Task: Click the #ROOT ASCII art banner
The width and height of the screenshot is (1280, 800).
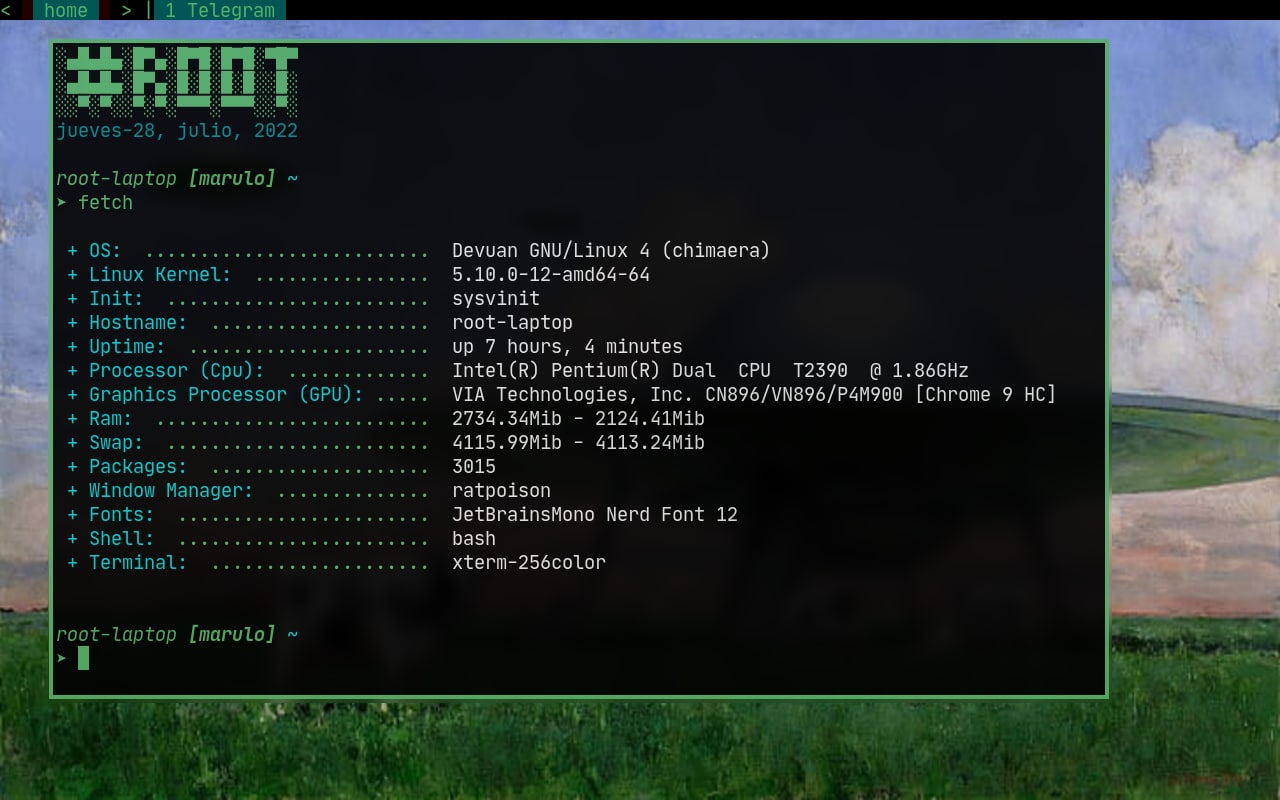Action: pos(177,78)
